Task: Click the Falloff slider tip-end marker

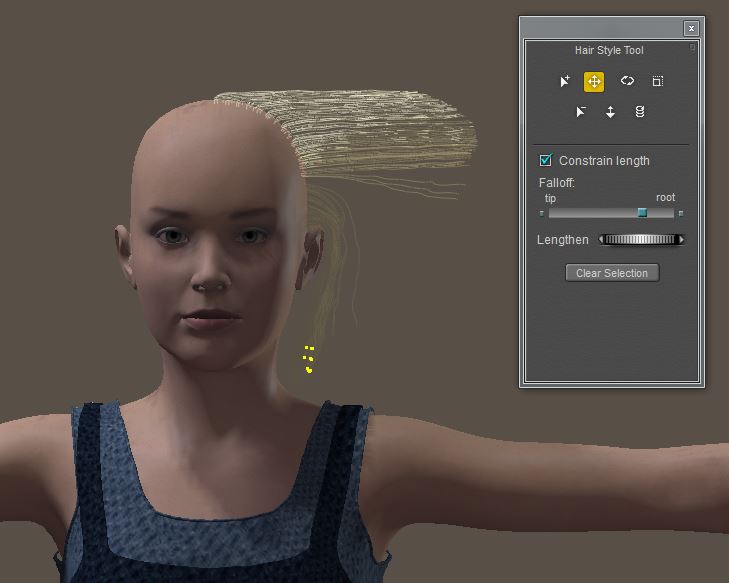Action: click(542, 213)
